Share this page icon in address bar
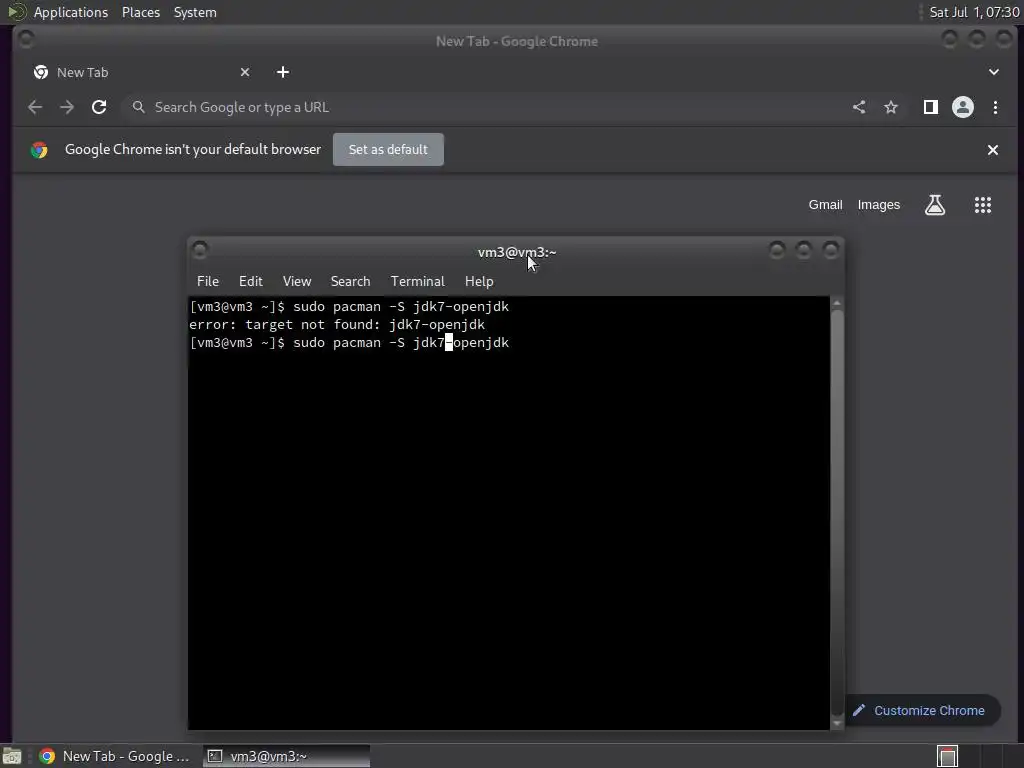This screenshot has width=1024, height=768. [x=859, y=107]
